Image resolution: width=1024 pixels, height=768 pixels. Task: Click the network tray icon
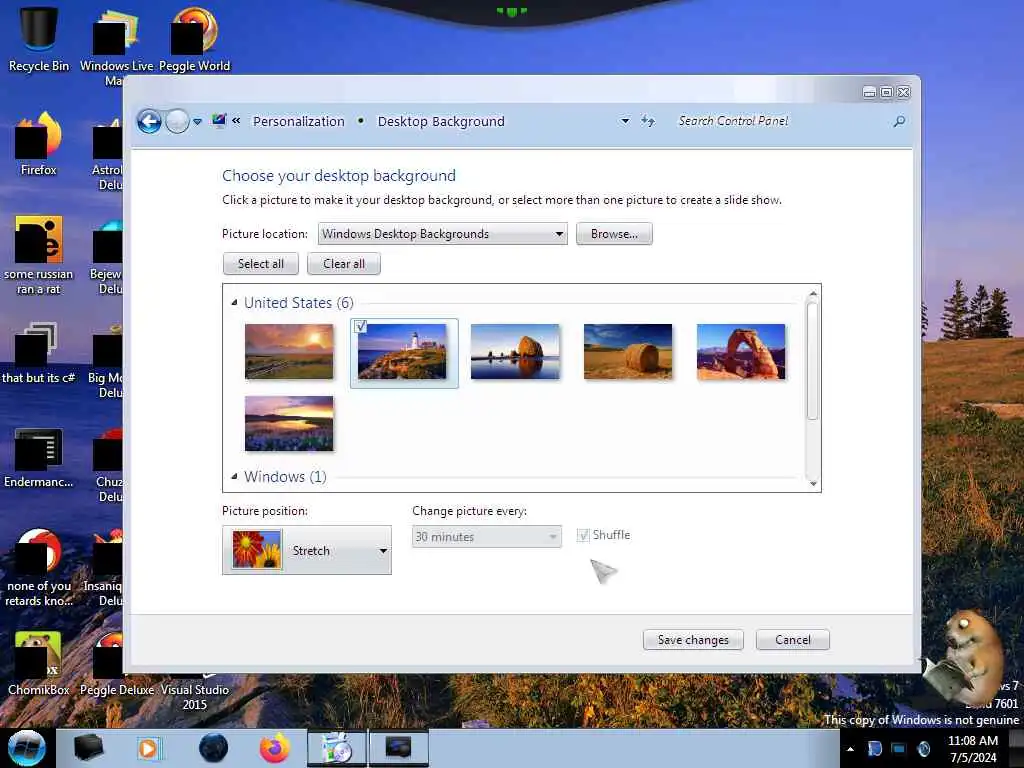(899, 748)
